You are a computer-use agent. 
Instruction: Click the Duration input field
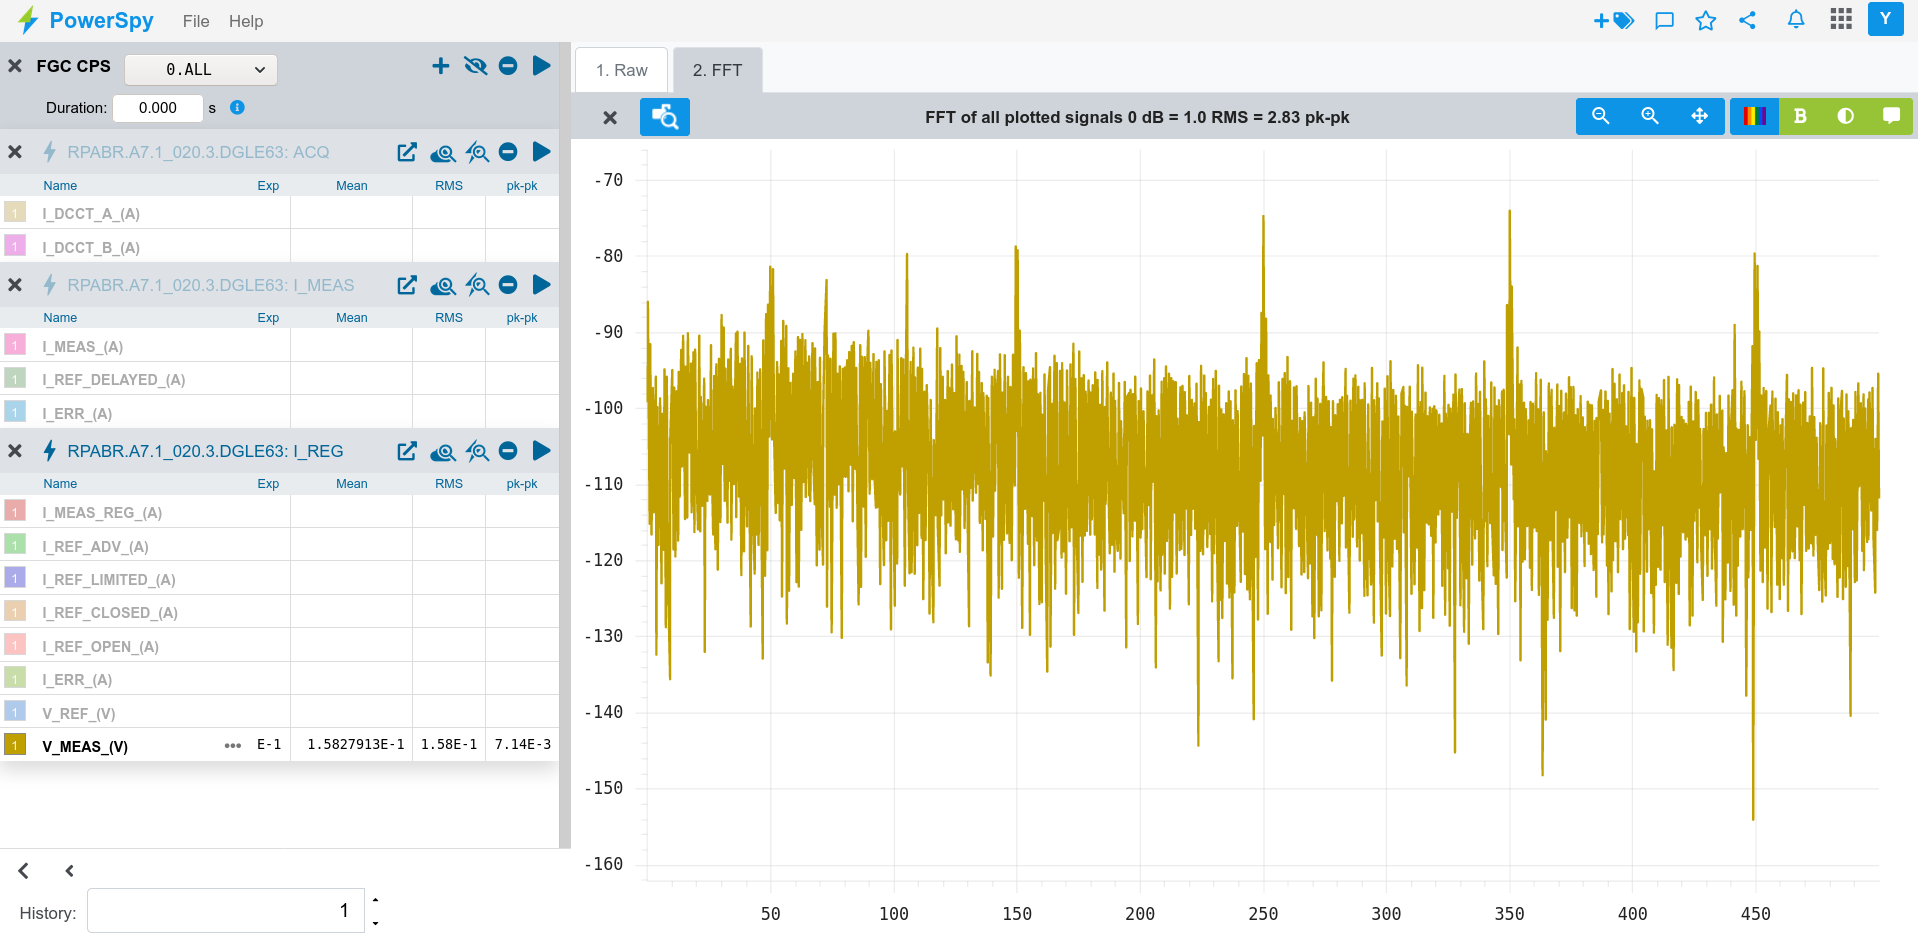pyautogui.click(x=158, y=108)
